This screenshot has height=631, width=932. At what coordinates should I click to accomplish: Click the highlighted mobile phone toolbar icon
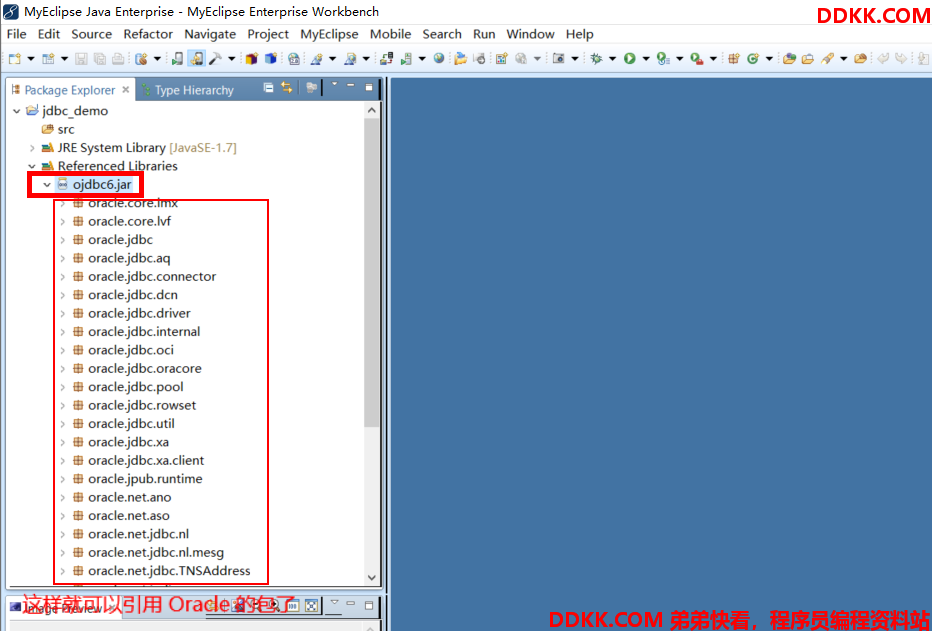196,58
